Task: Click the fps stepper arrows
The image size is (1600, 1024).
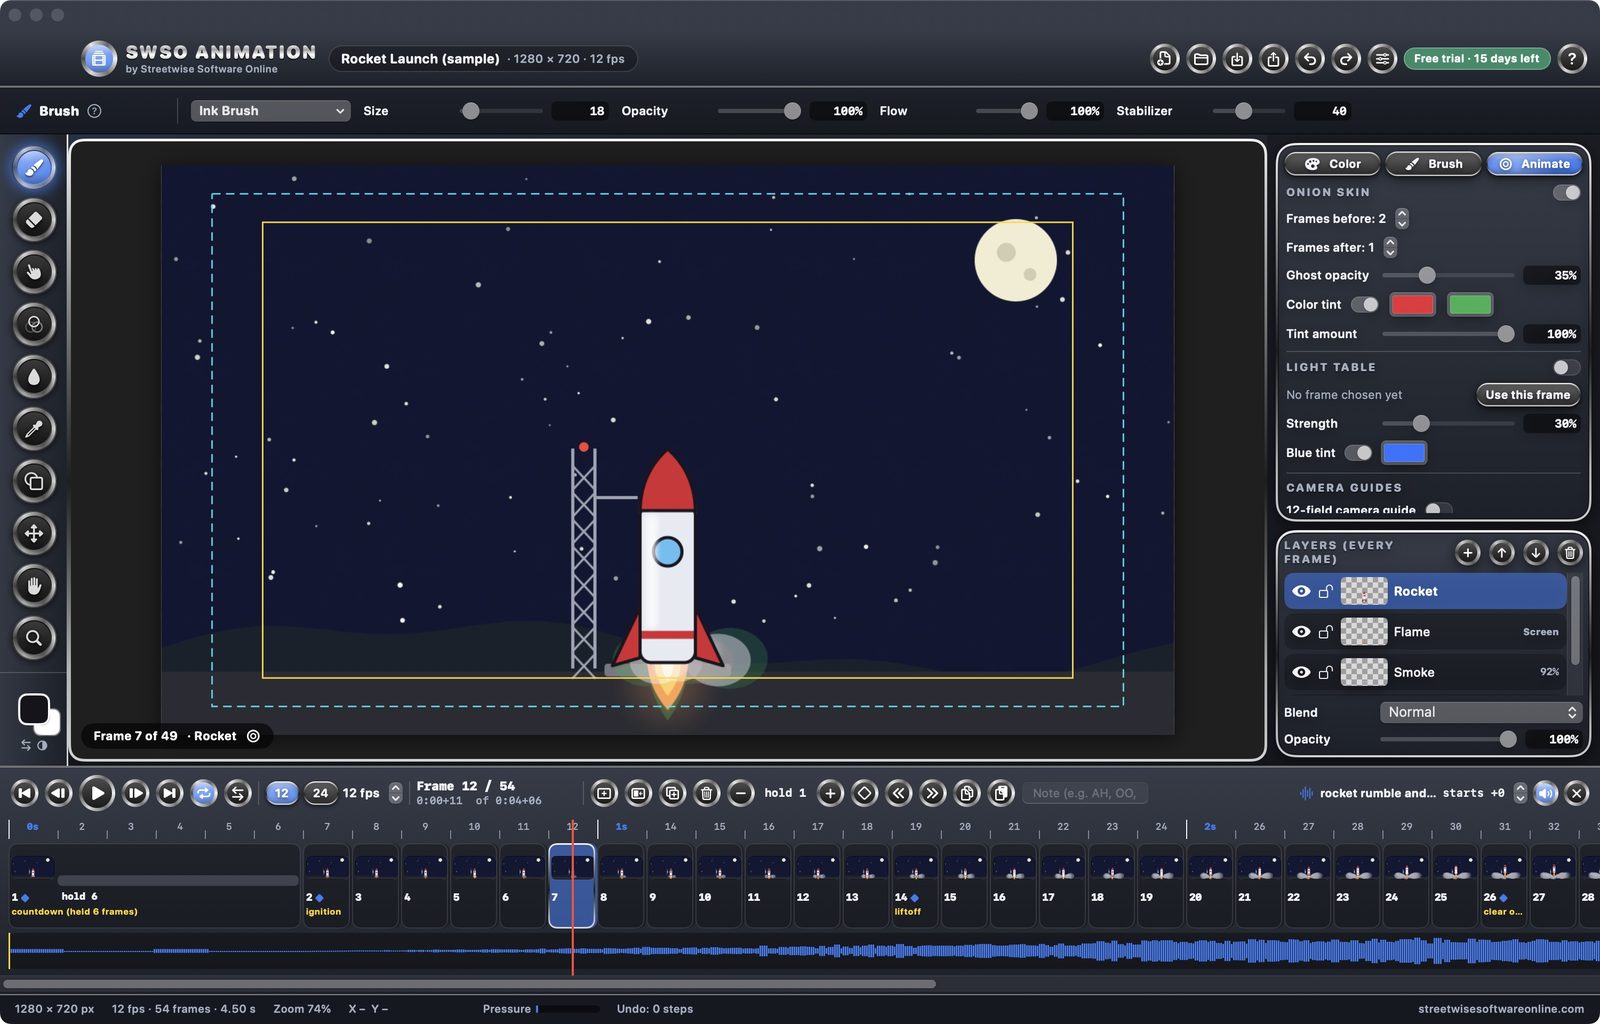Action: coord(396,793)
